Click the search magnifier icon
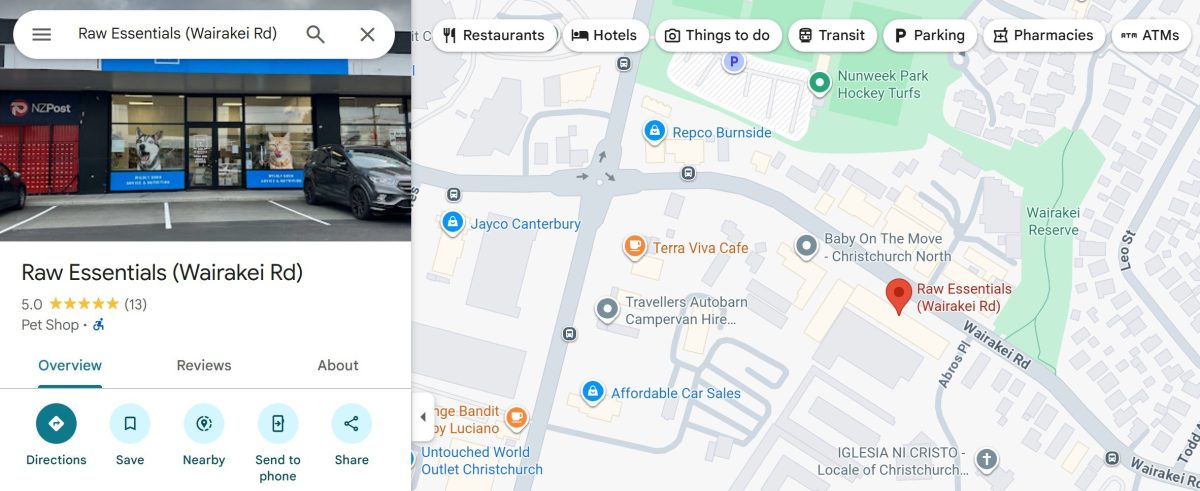This screenshot has width=1200, height=491. click(x=315, y=34)
